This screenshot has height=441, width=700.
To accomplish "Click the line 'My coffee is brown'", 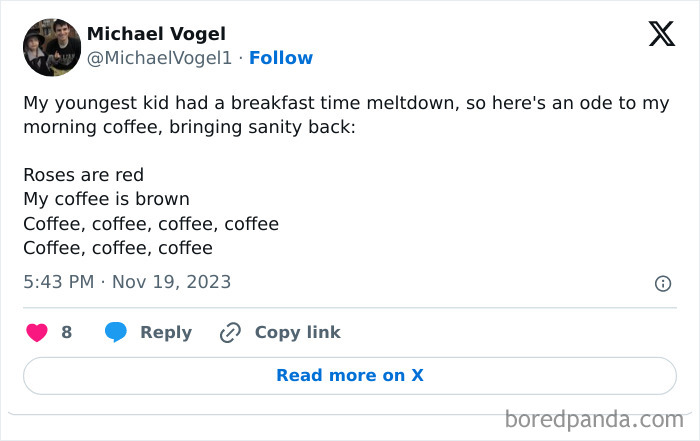I will (x=106, y=199).
